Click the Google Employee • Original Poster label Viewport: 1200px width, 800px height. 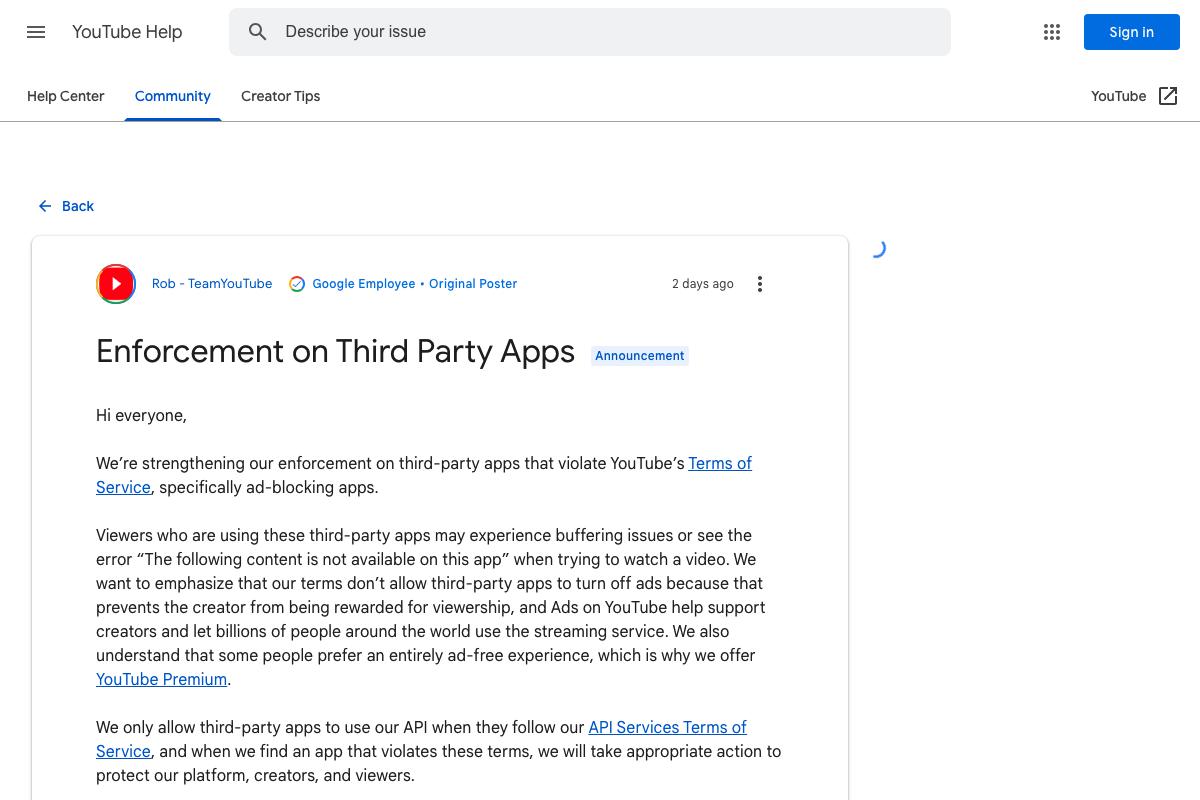click(415, 284)
